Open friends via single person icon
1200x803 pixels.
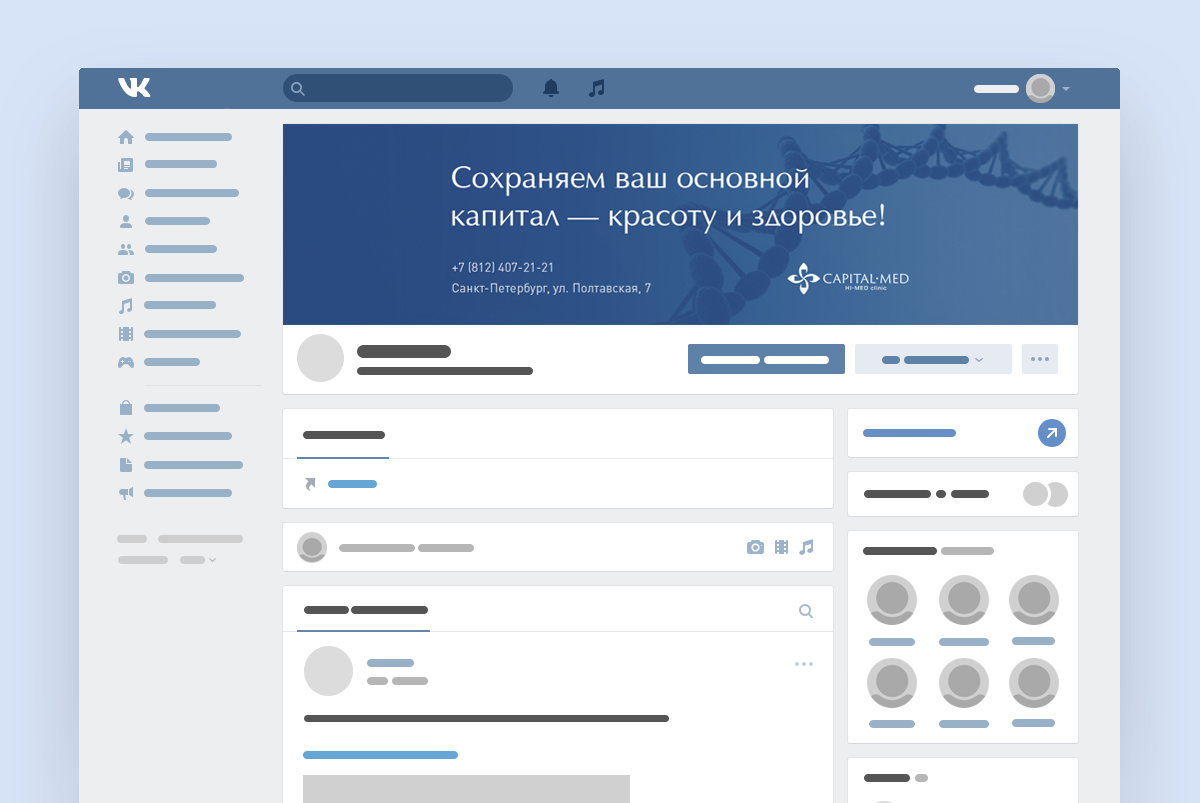point(126,221)
